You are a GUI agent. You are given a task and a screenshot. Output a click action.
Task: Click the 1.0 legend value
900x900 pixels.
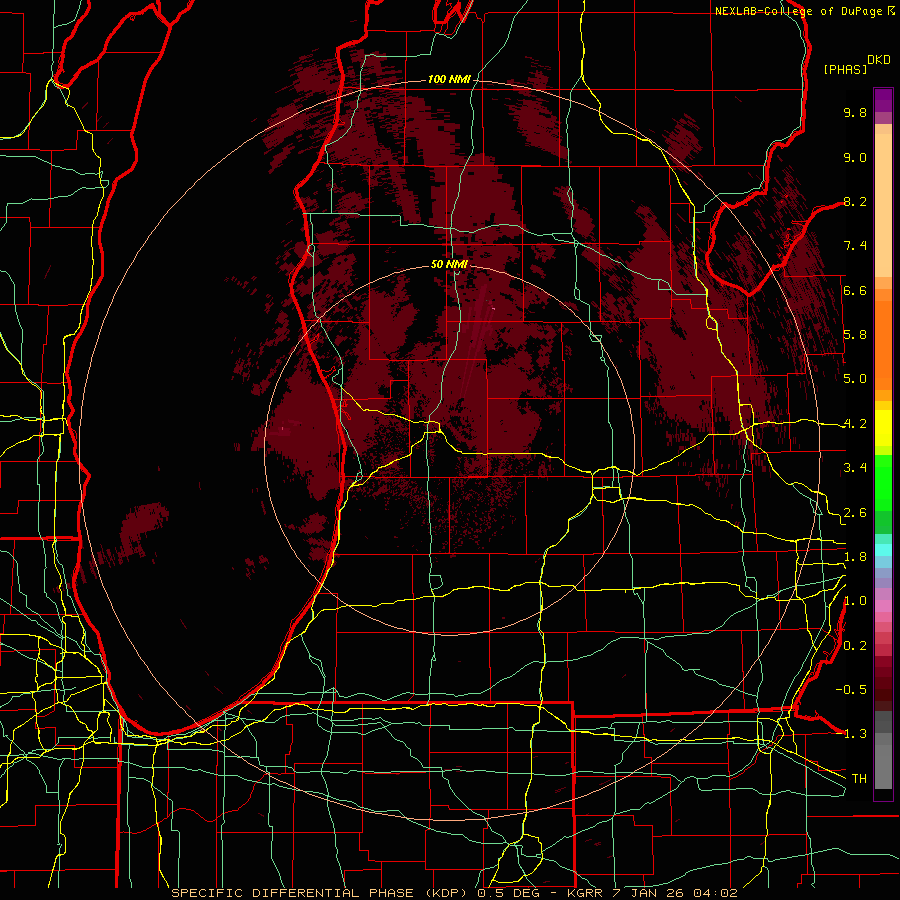pyautogui.click(x=855, y=601)
